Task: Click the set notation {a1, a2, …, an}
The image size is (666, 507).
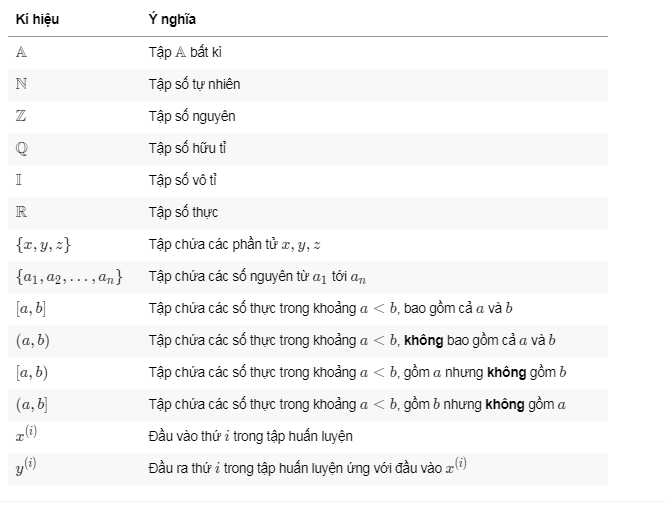Action: click(70, 276)
